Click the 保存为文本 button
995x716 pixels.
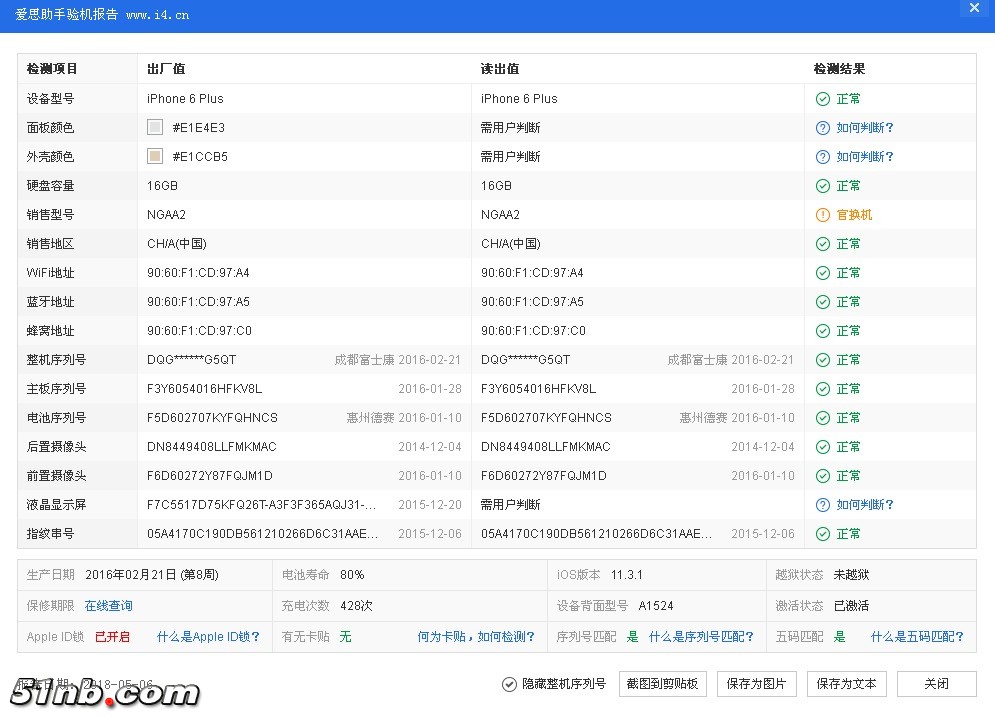click(846, 684)
